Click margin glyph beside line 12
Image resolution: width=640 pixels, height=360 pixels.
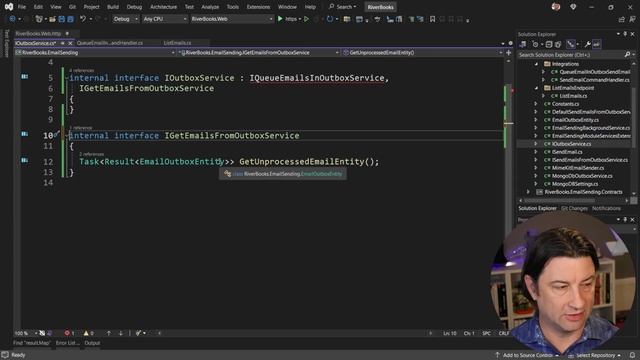(24, 160)
